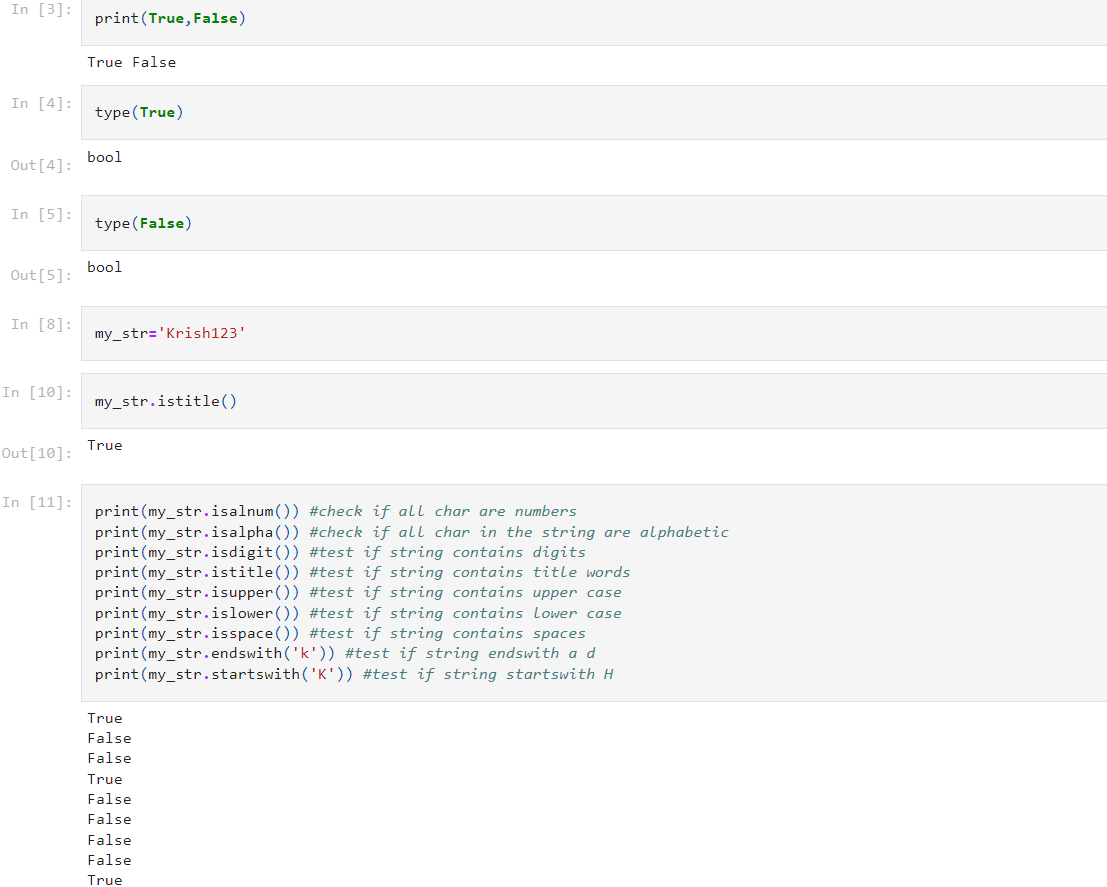
Task: Click the print(my_str.startswith('K')) line
Action: [x=224, y=674]
